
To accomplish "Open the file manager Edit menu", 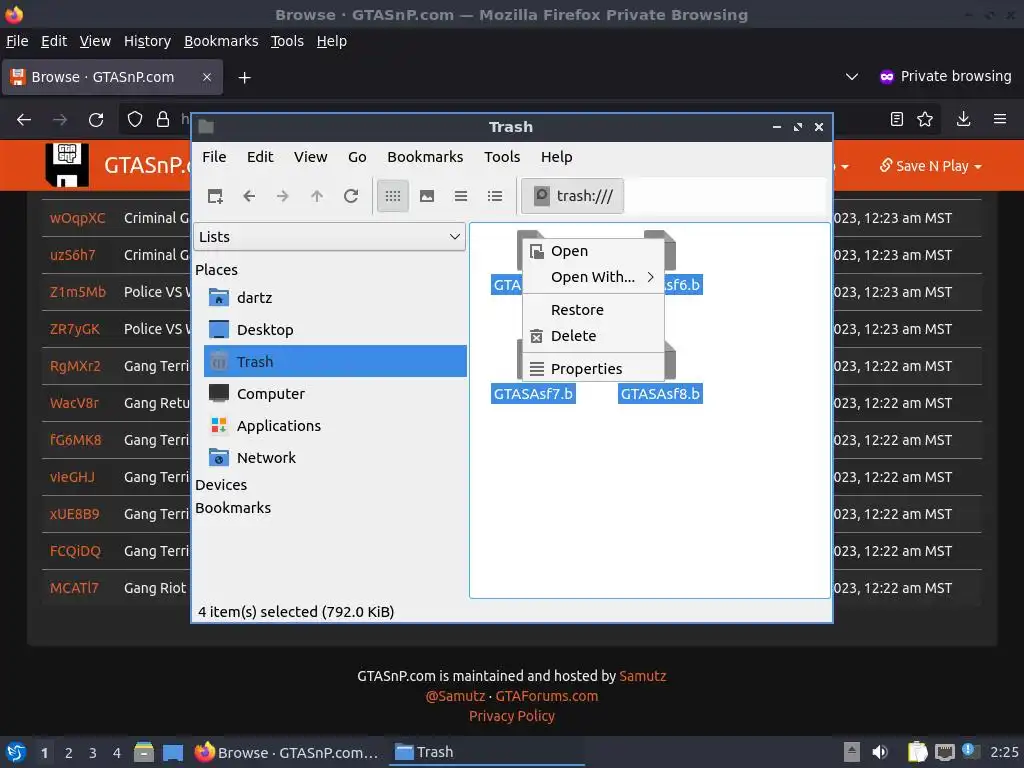I will tap(260, 157).
